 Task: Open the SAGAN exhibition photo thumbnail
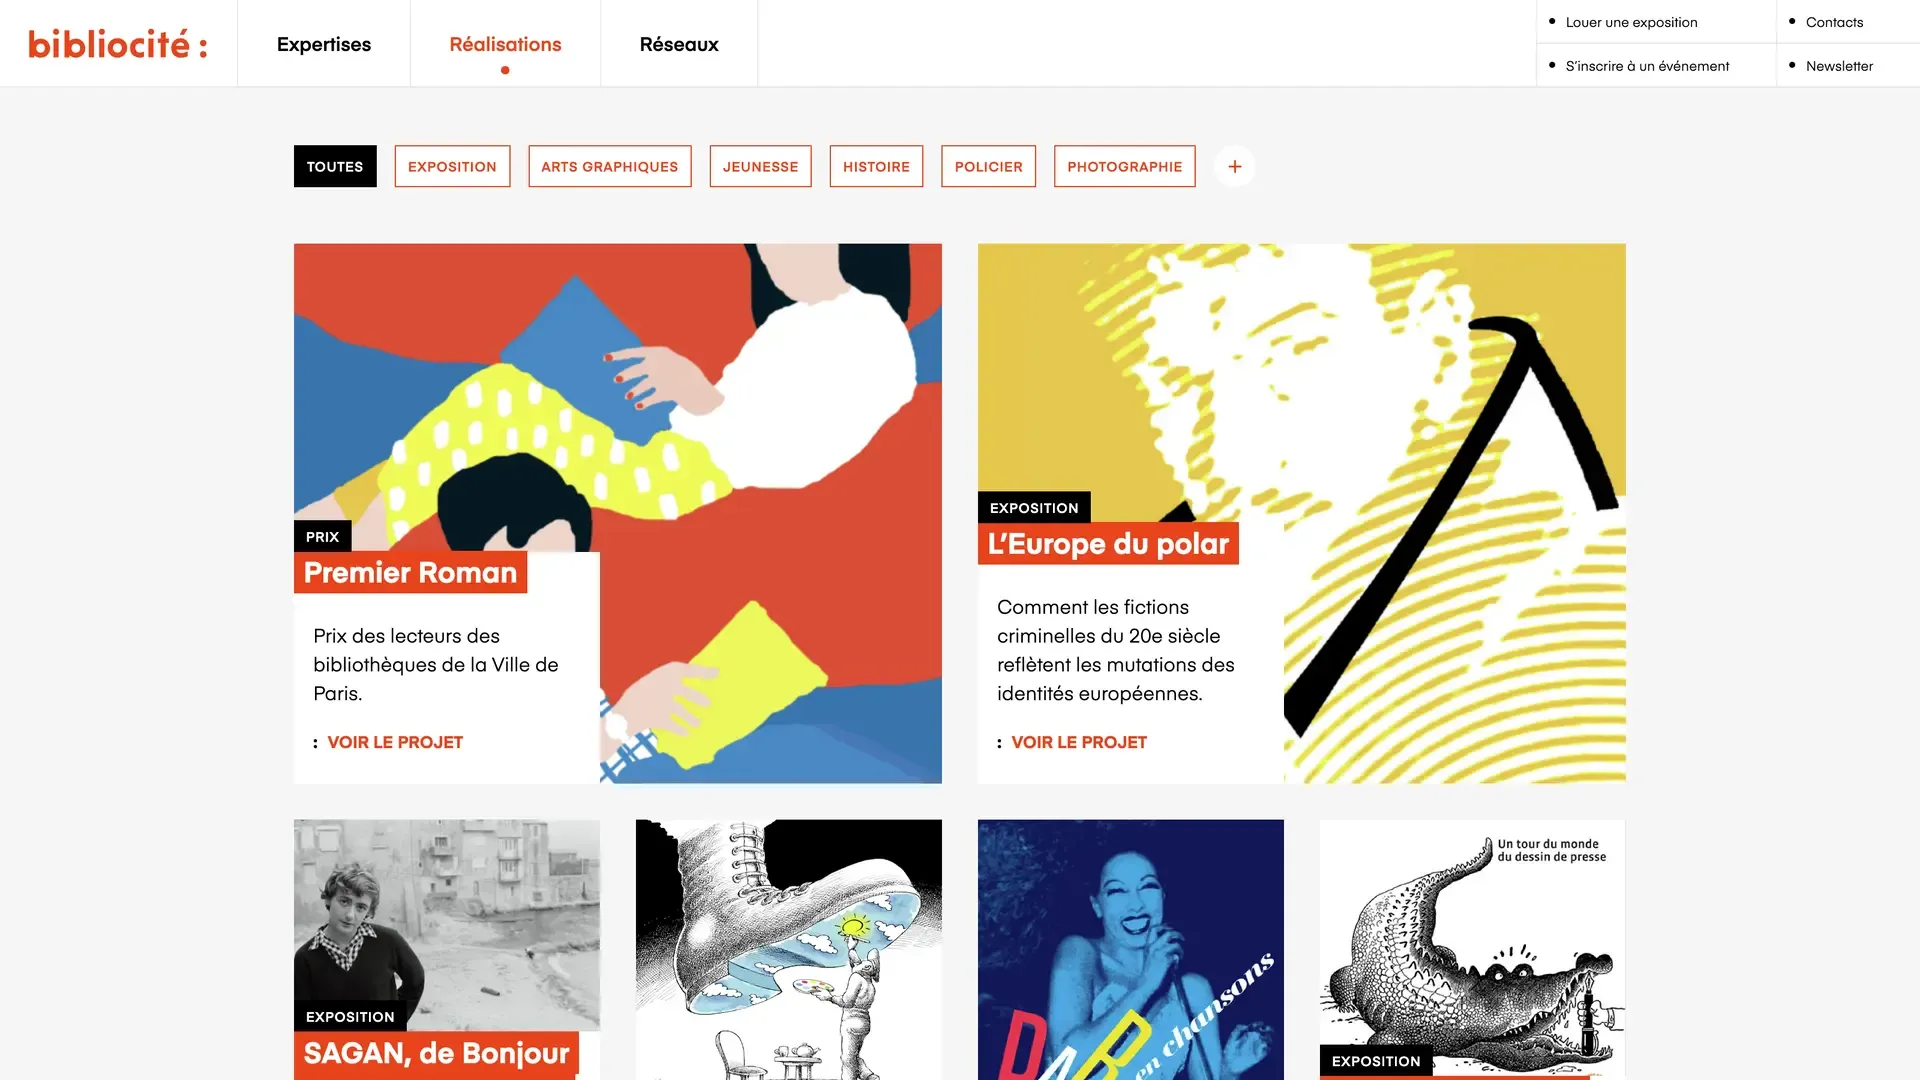coord(447,925)
